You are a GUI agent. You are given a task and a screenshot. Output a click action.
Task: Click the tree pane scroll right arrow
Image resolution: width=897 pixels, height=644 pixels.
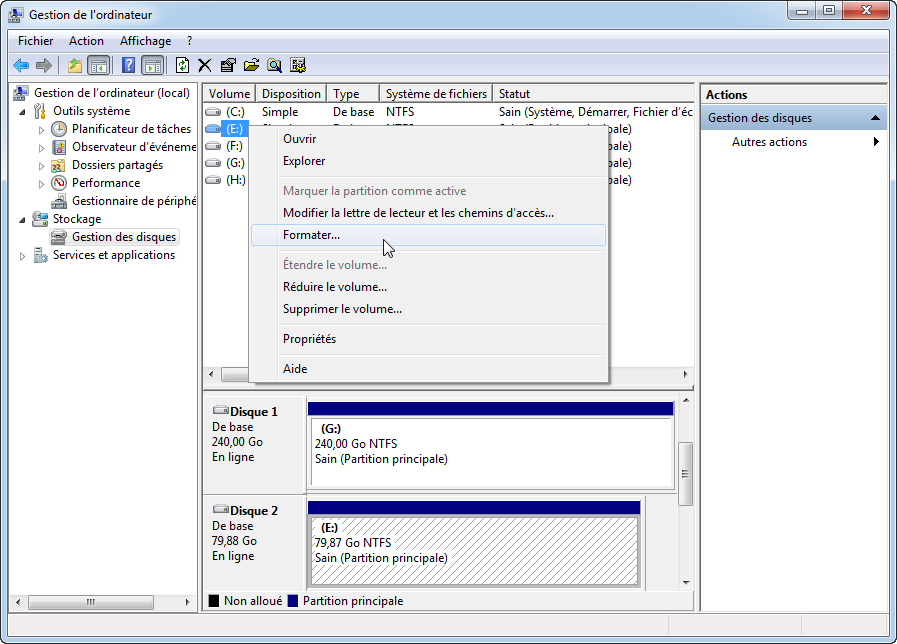click(x=187, y=602)
